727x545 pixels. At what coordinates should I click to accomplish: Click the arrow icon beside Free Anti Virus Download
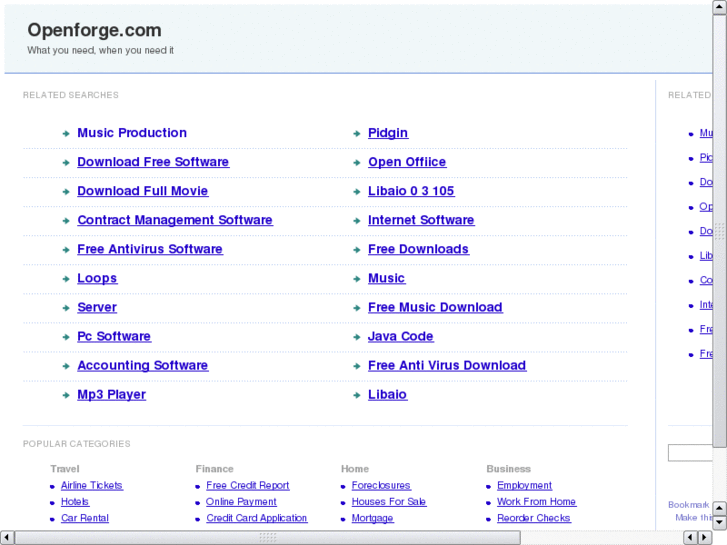click(357, 366)
